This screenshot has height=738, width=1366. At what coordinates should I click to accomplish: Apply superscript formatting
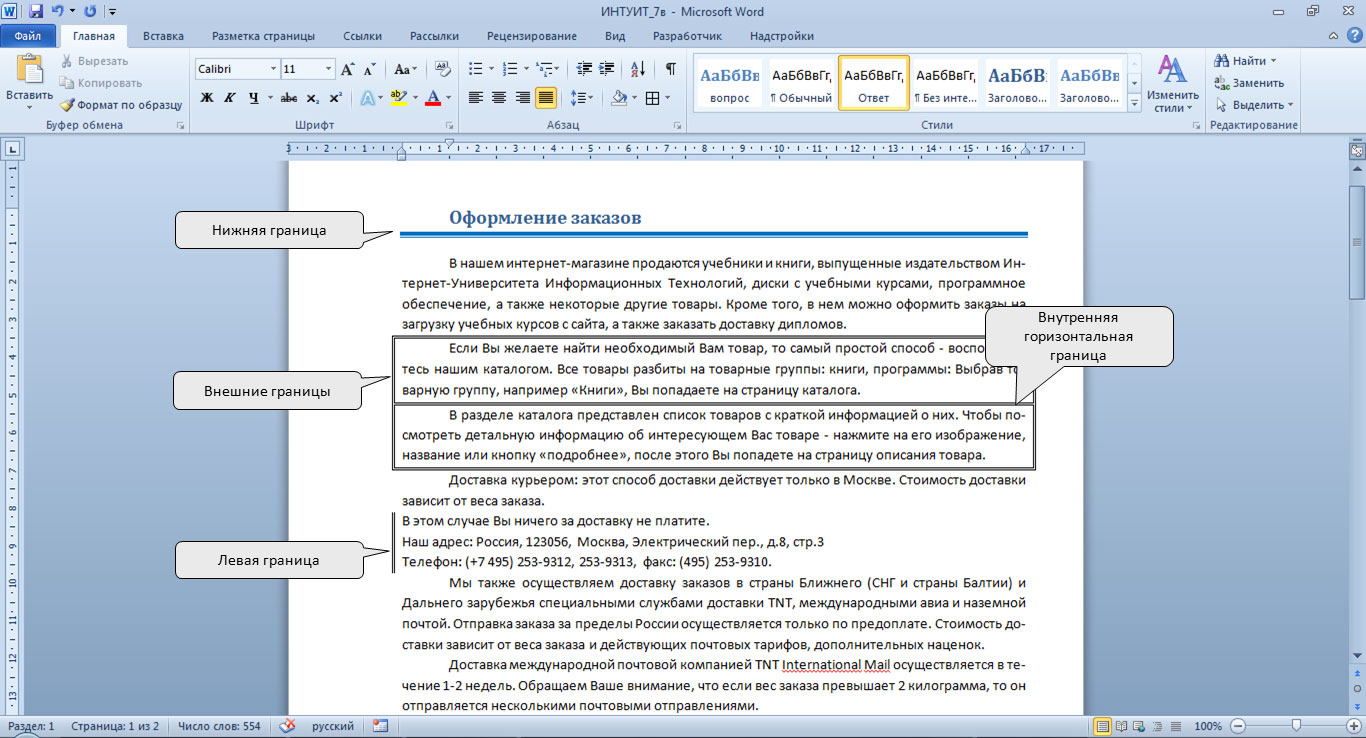click(335, 98)
